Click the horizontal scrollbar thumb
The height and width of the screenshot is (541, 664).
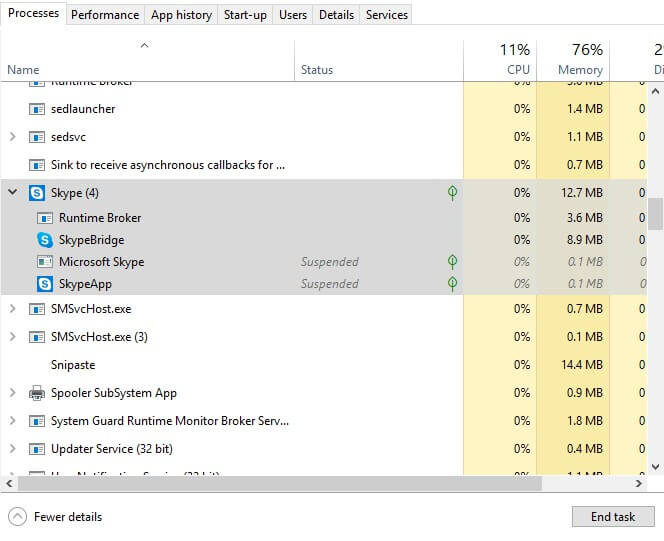279,483
